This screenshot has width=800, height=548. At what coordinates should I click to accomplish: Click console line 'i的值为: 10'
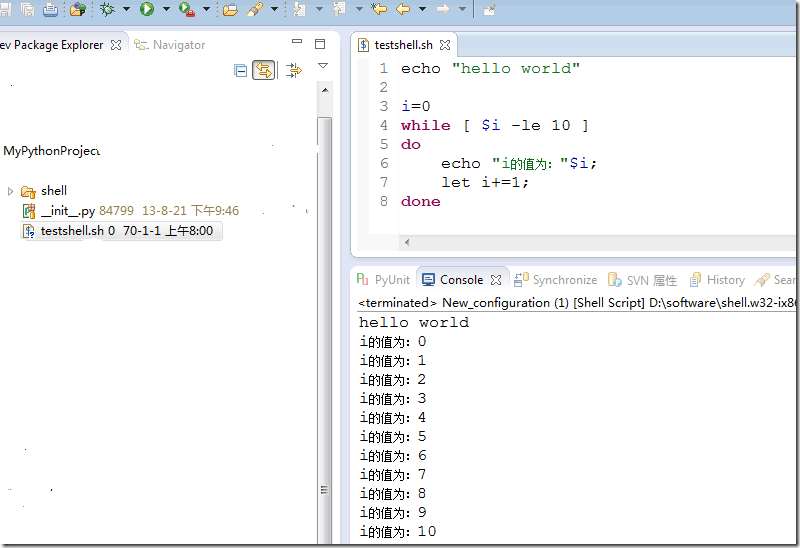click(x=398, y=532)
